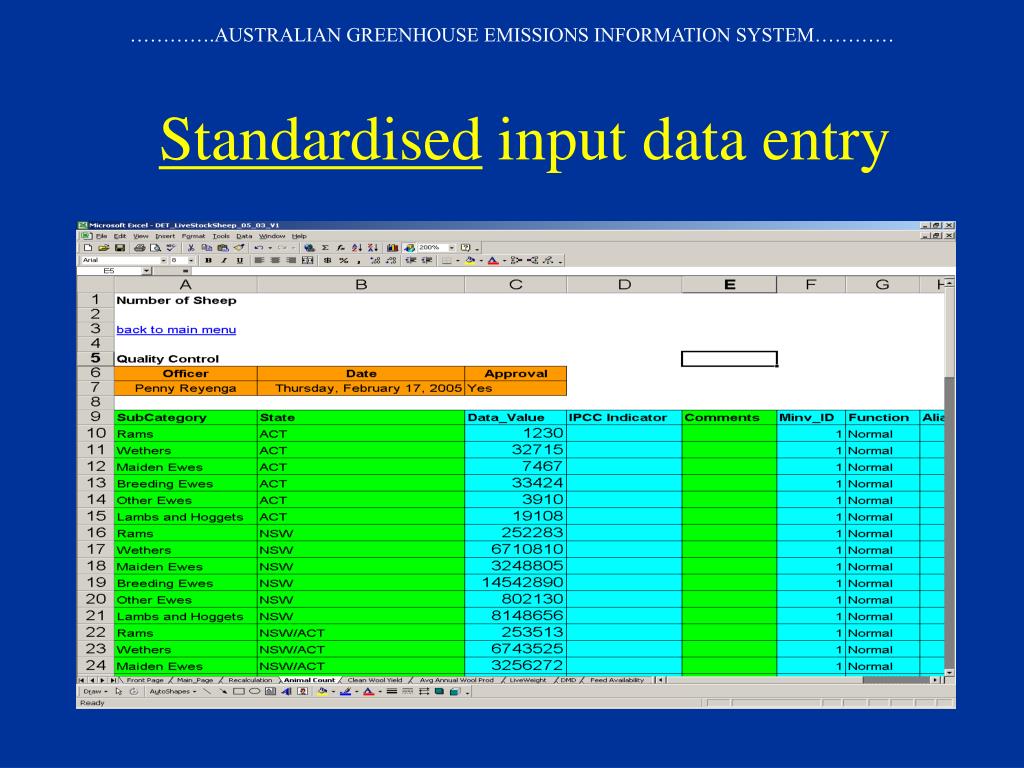
Task: Switch to the Recalculation sheet tab
Action: [x=250, y=680]
